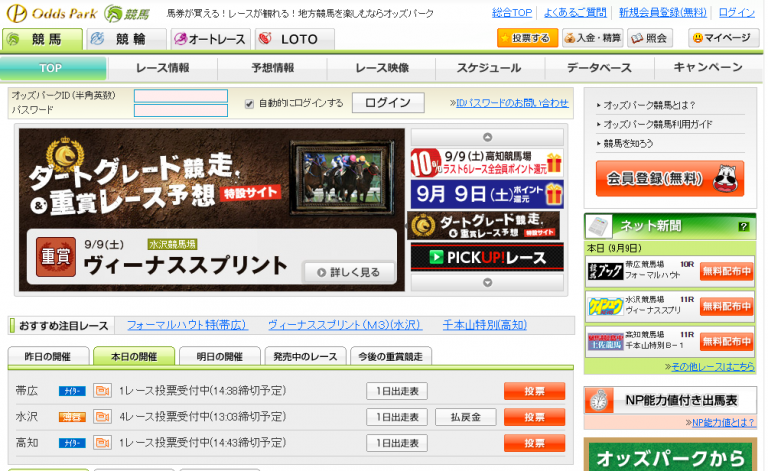Screen dimensions: 768x471
Task: Click 詳しく見る on the main banner
Action: [349, 272]
